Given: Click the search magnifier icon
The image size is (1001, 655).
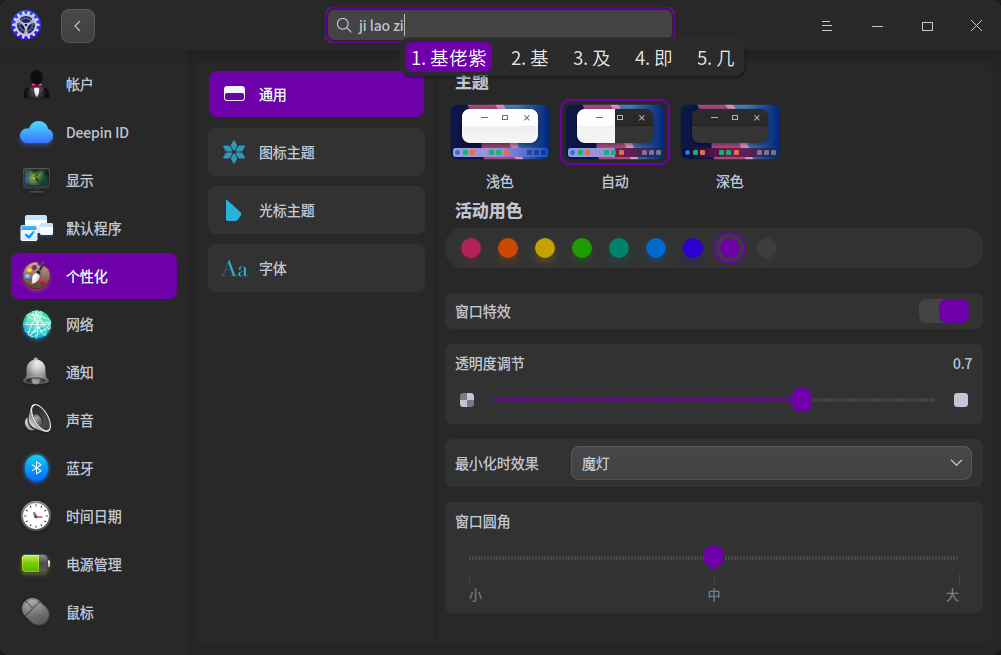Looking at the screenshot, I should (x=343, y=26).
